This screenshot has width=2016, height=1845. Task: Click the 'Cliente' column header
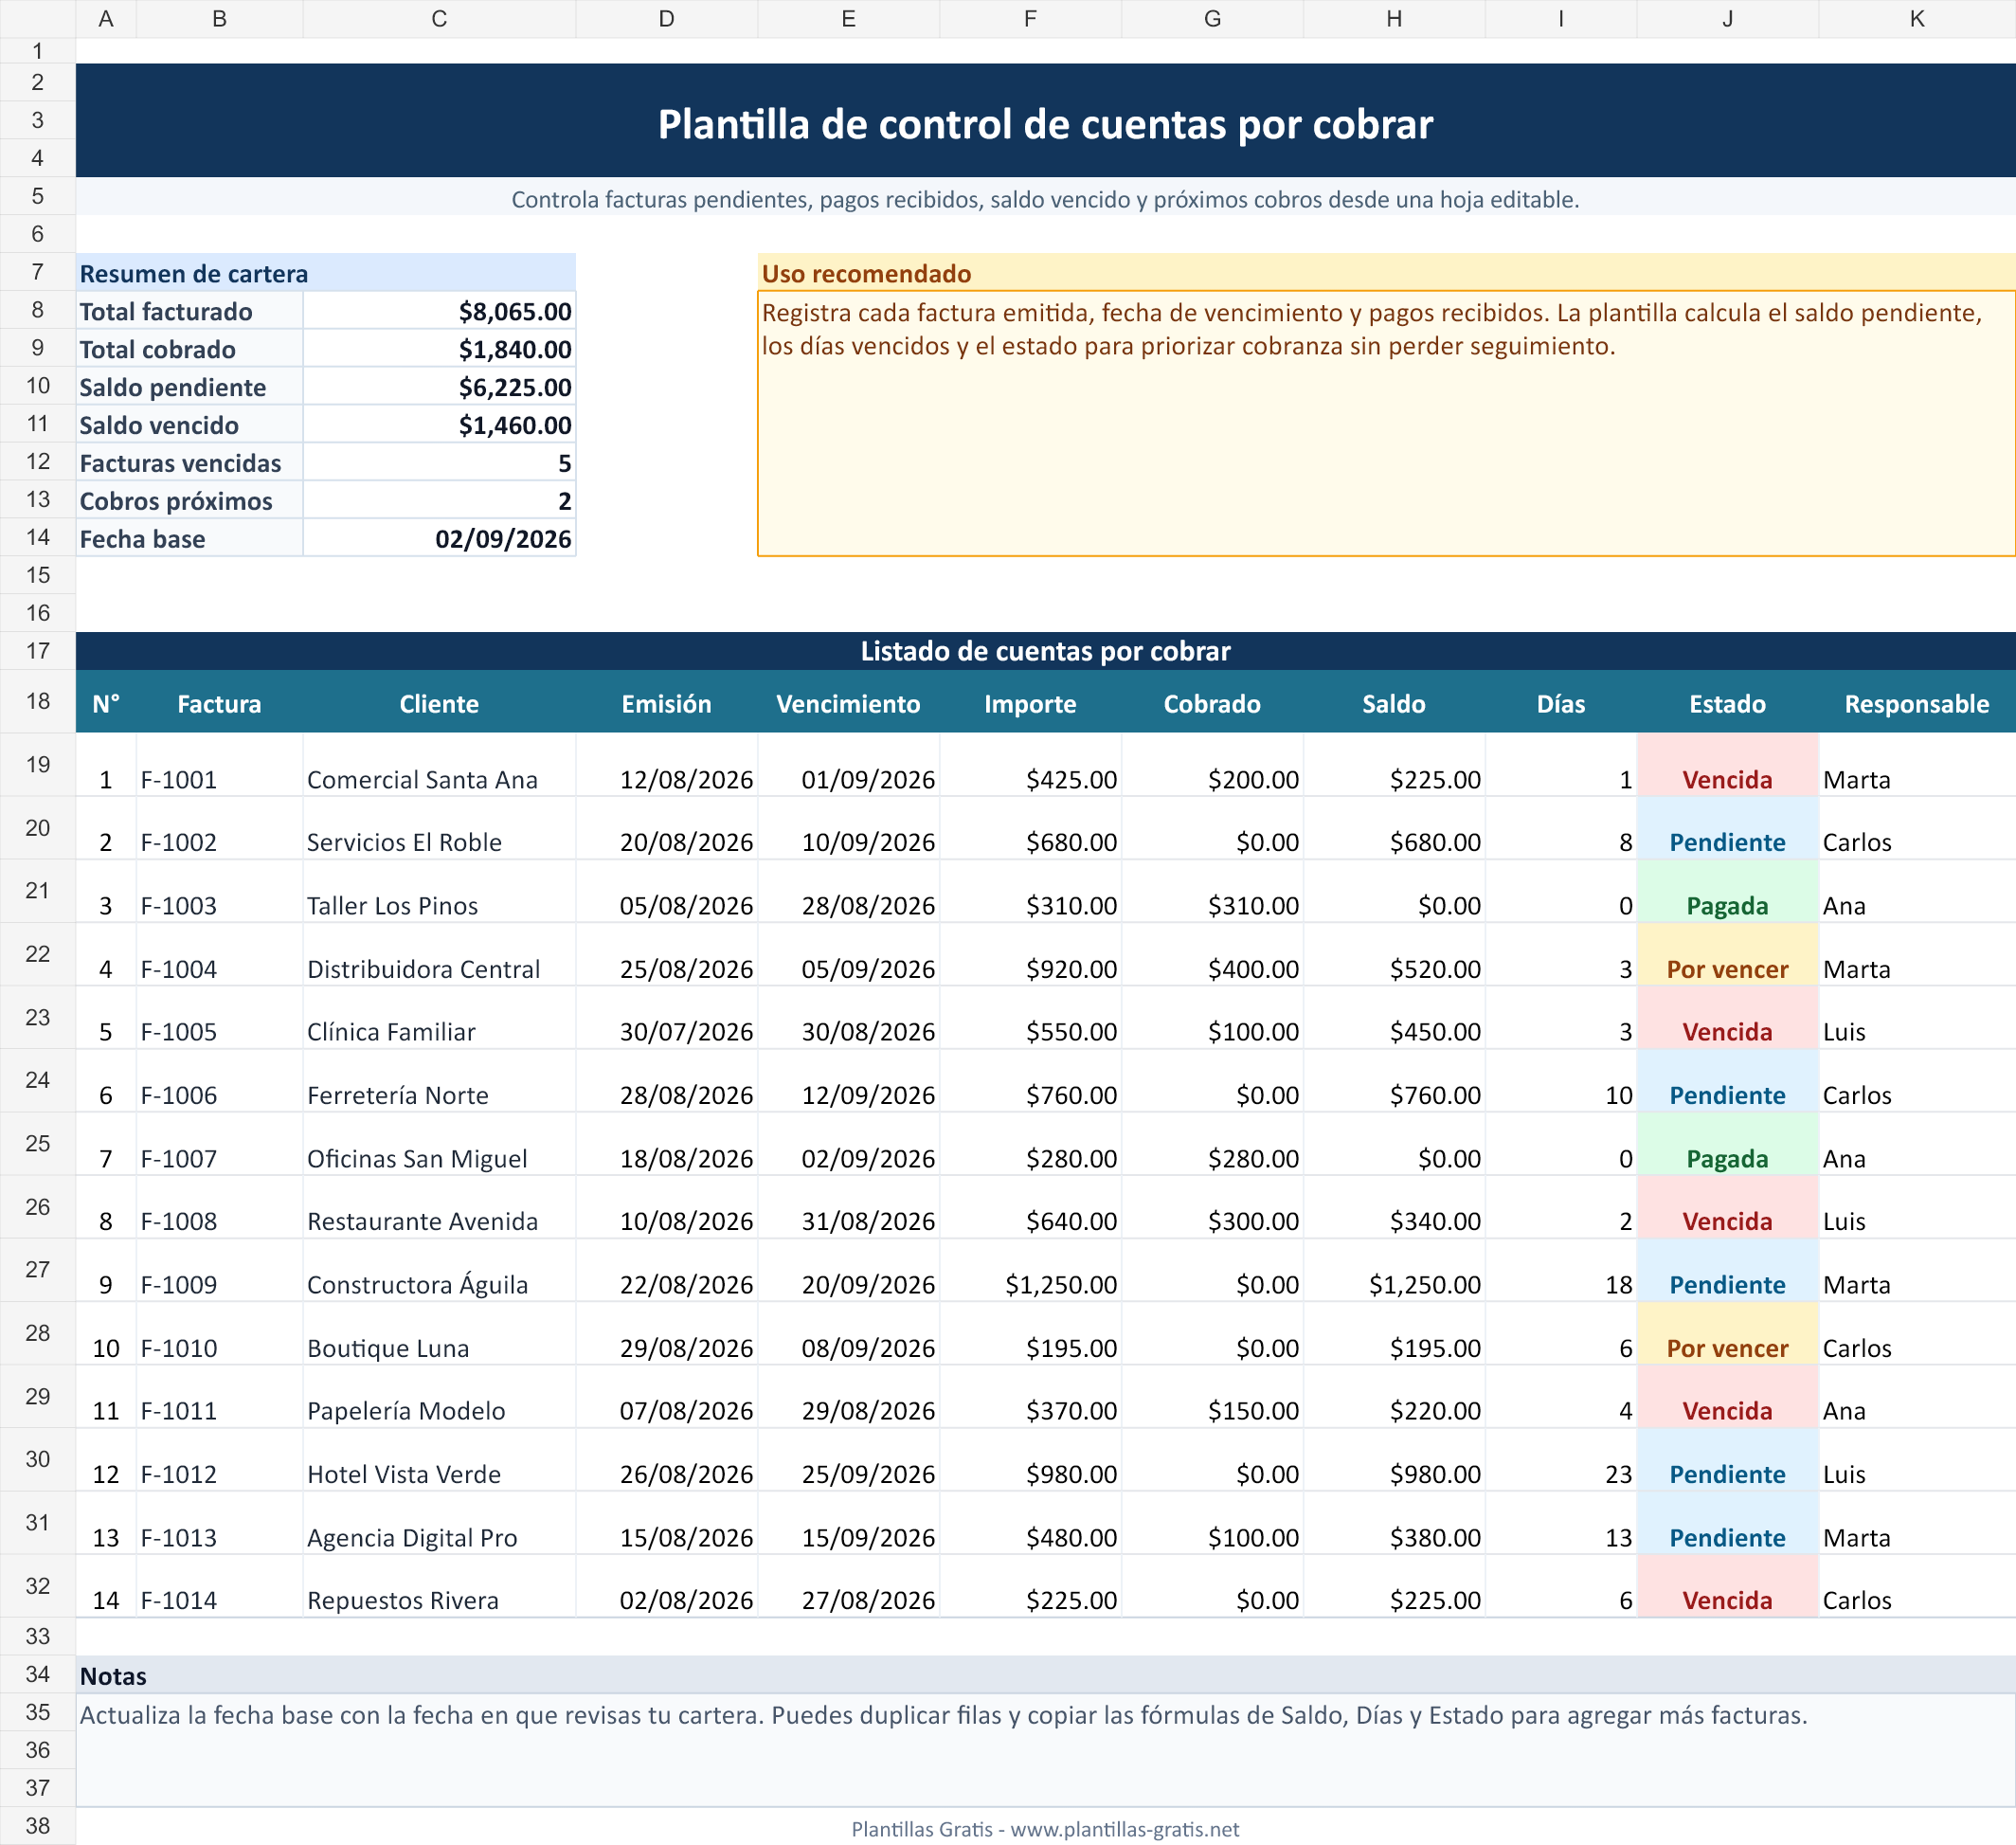tap(439, 703)
